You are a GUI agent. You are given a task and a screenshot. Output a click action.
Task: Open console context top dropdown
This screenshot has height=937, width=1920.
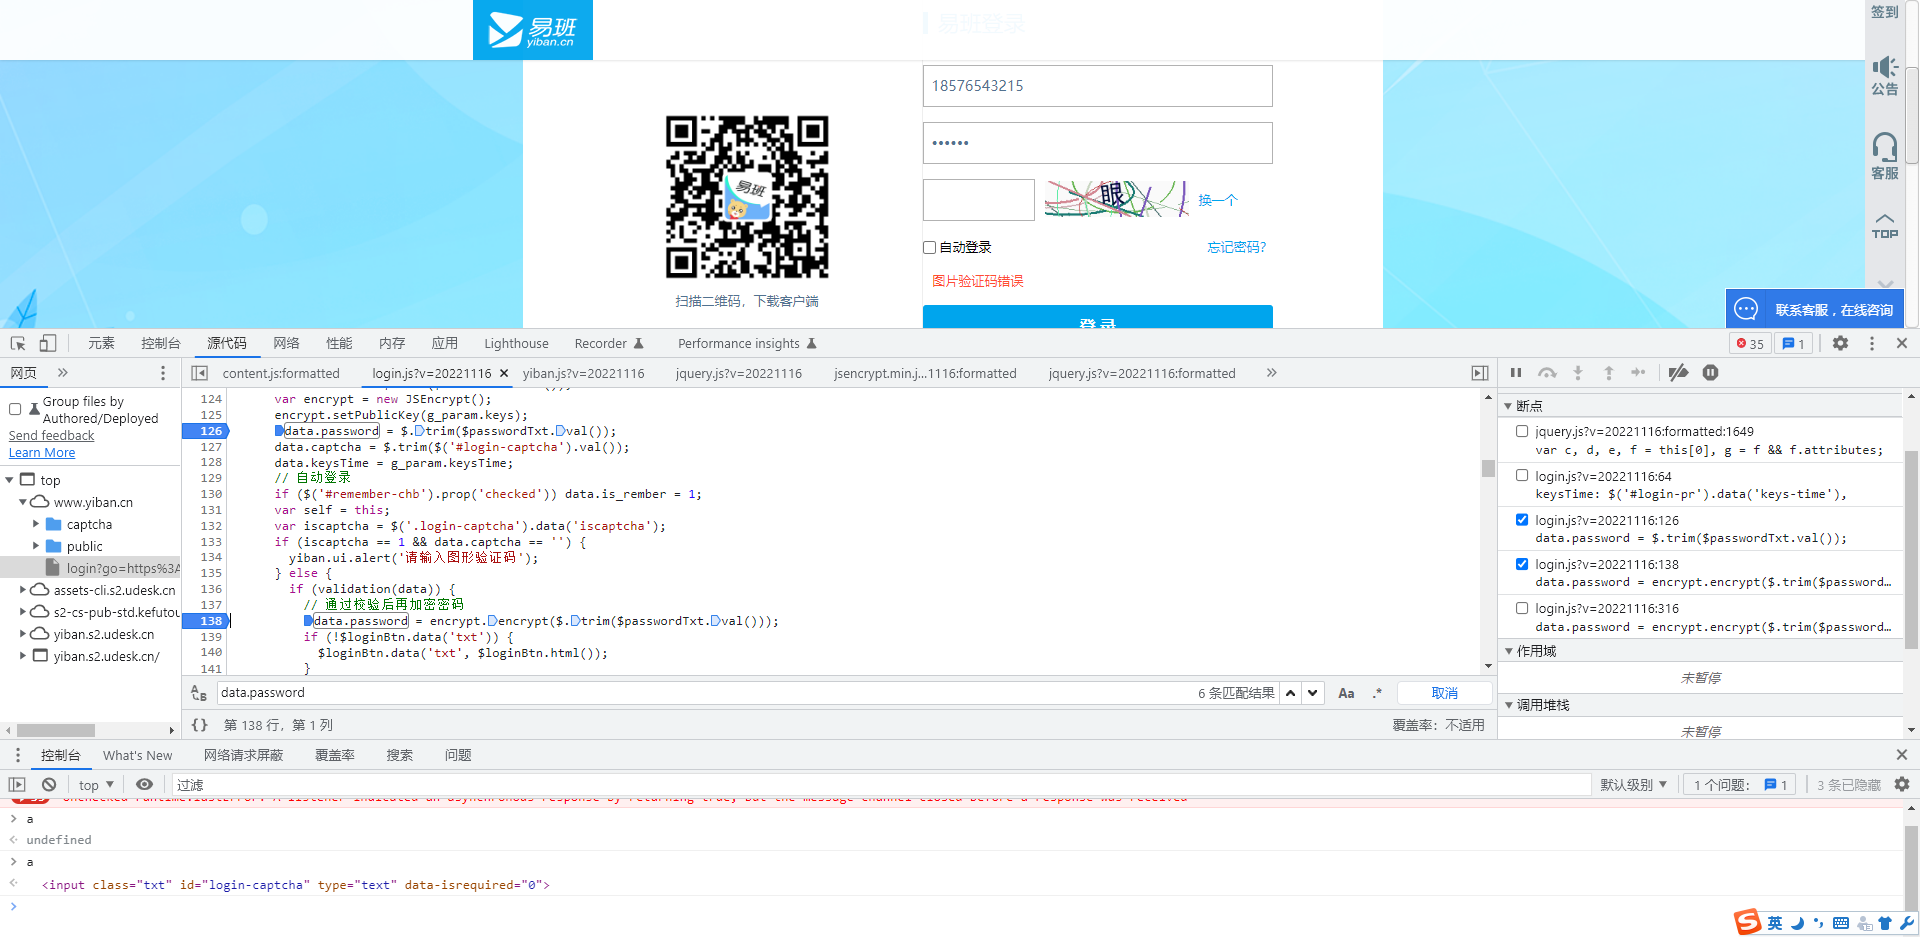point(97,785)
